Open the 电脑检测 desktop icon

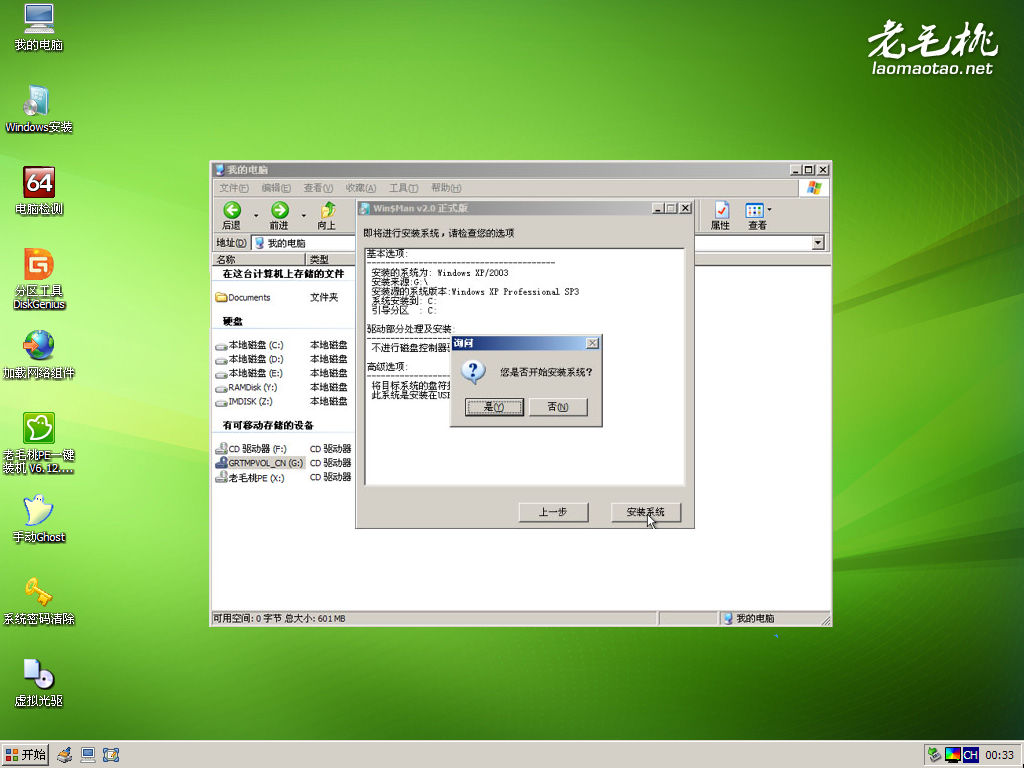[x=39, y=191]
